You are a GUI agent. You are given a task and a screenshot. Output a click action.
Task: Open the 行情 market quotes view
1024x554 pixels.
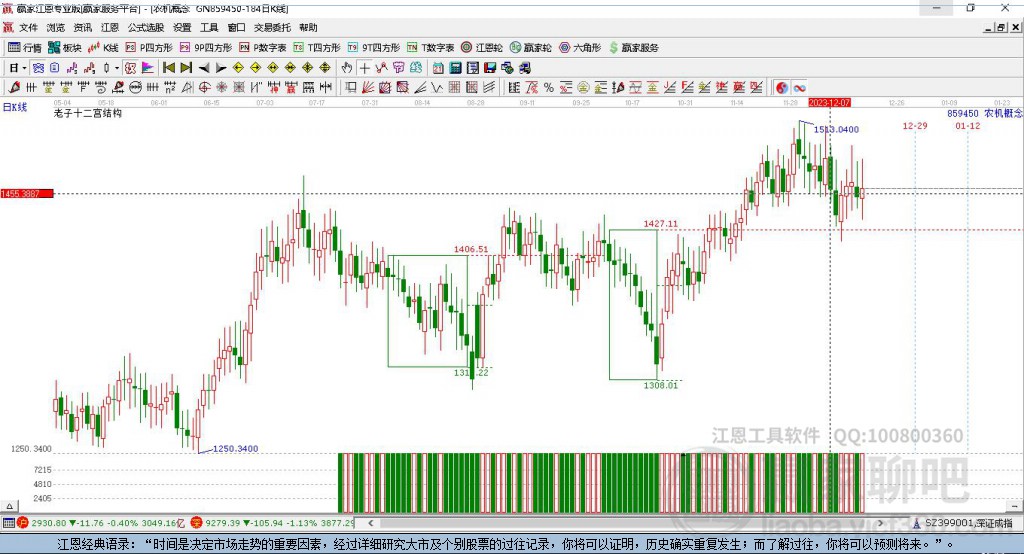coord(25,47)
